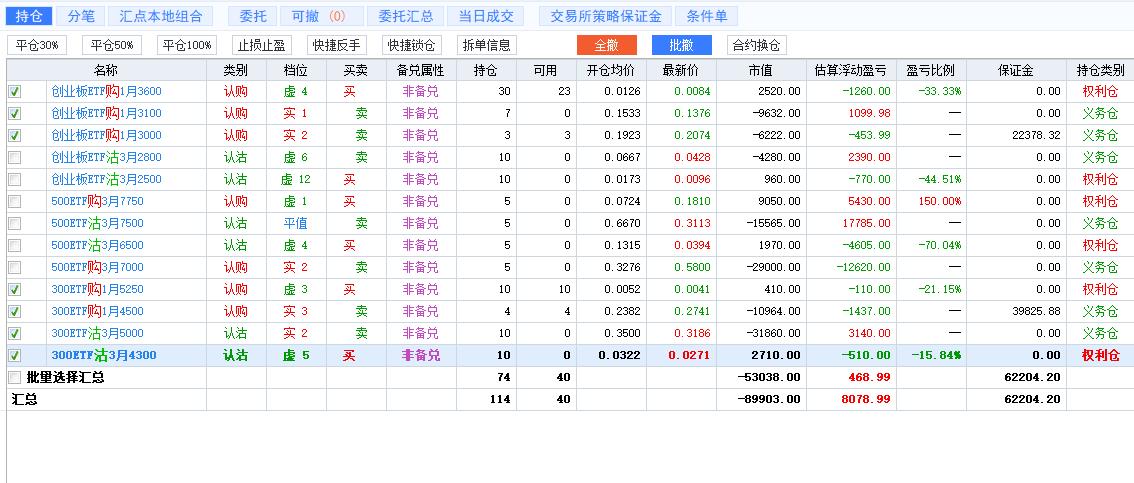Select highlighted contract 300ETF沽3月4300
Image resolution: width=1134 pixels, height=483 pixels.
point(103,355)
